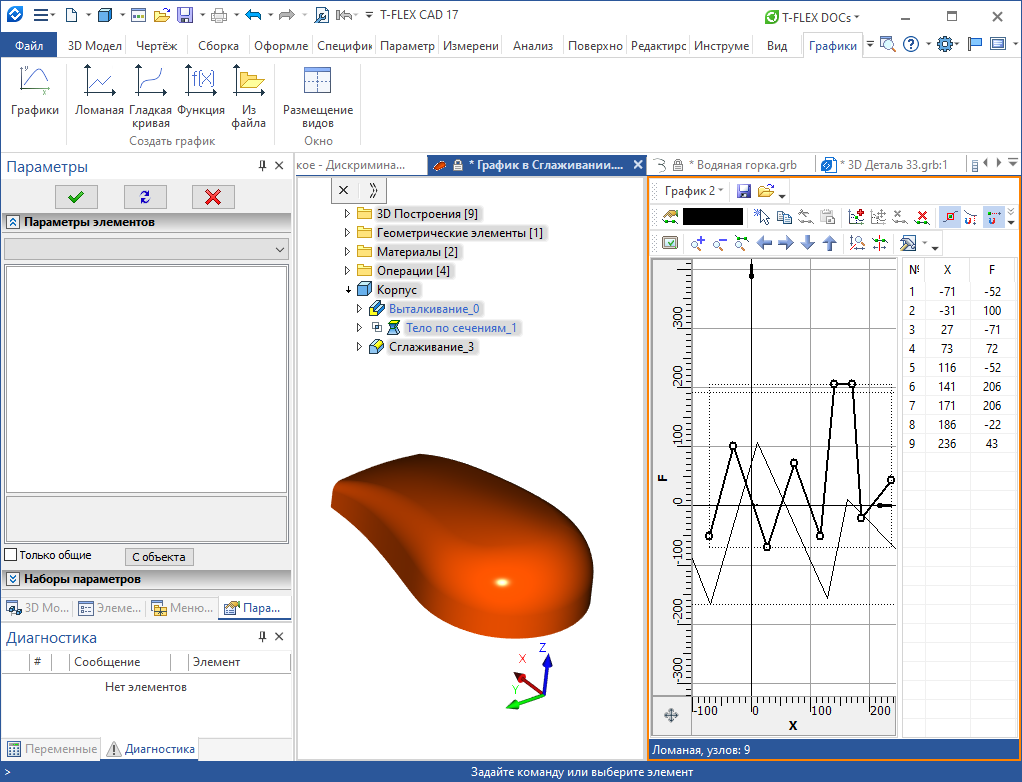
Task: Switch to the Переменные panel tab
Action: [47, 748]
